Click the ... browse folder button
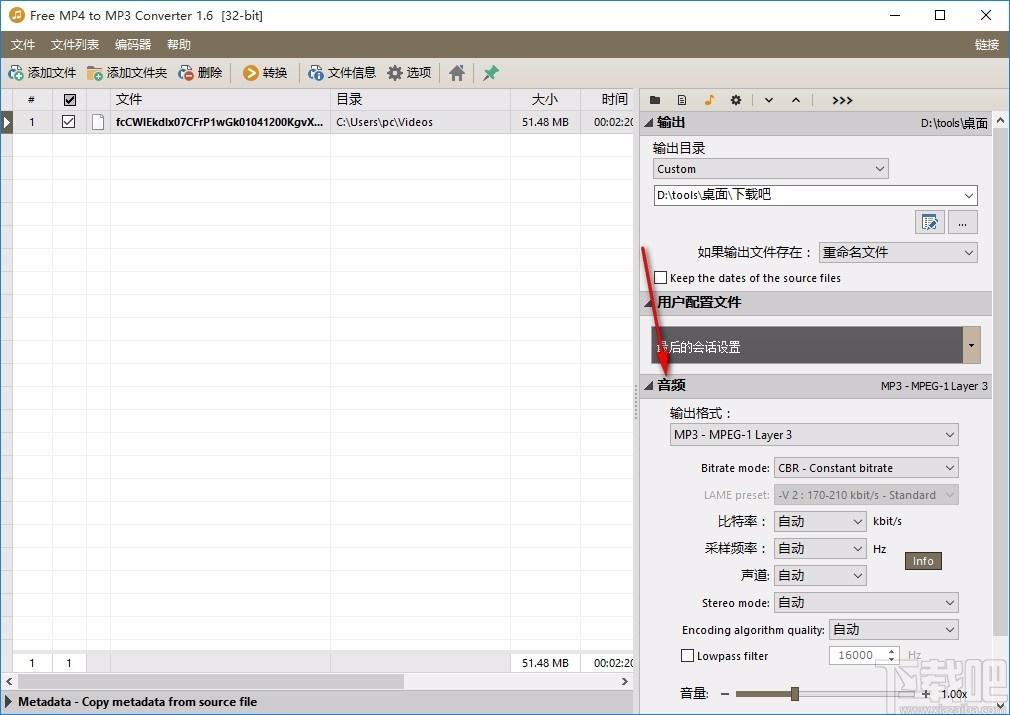The height and width of the screenshot is (715, 1010). click(962, 222)
